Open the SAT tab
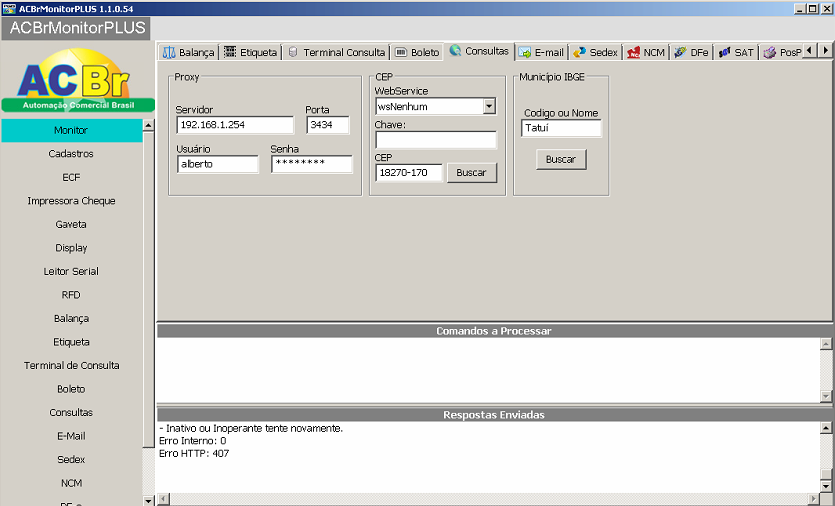Image resolution: width=835 pixels, height=506 pixels. click(x=736, y=52)
